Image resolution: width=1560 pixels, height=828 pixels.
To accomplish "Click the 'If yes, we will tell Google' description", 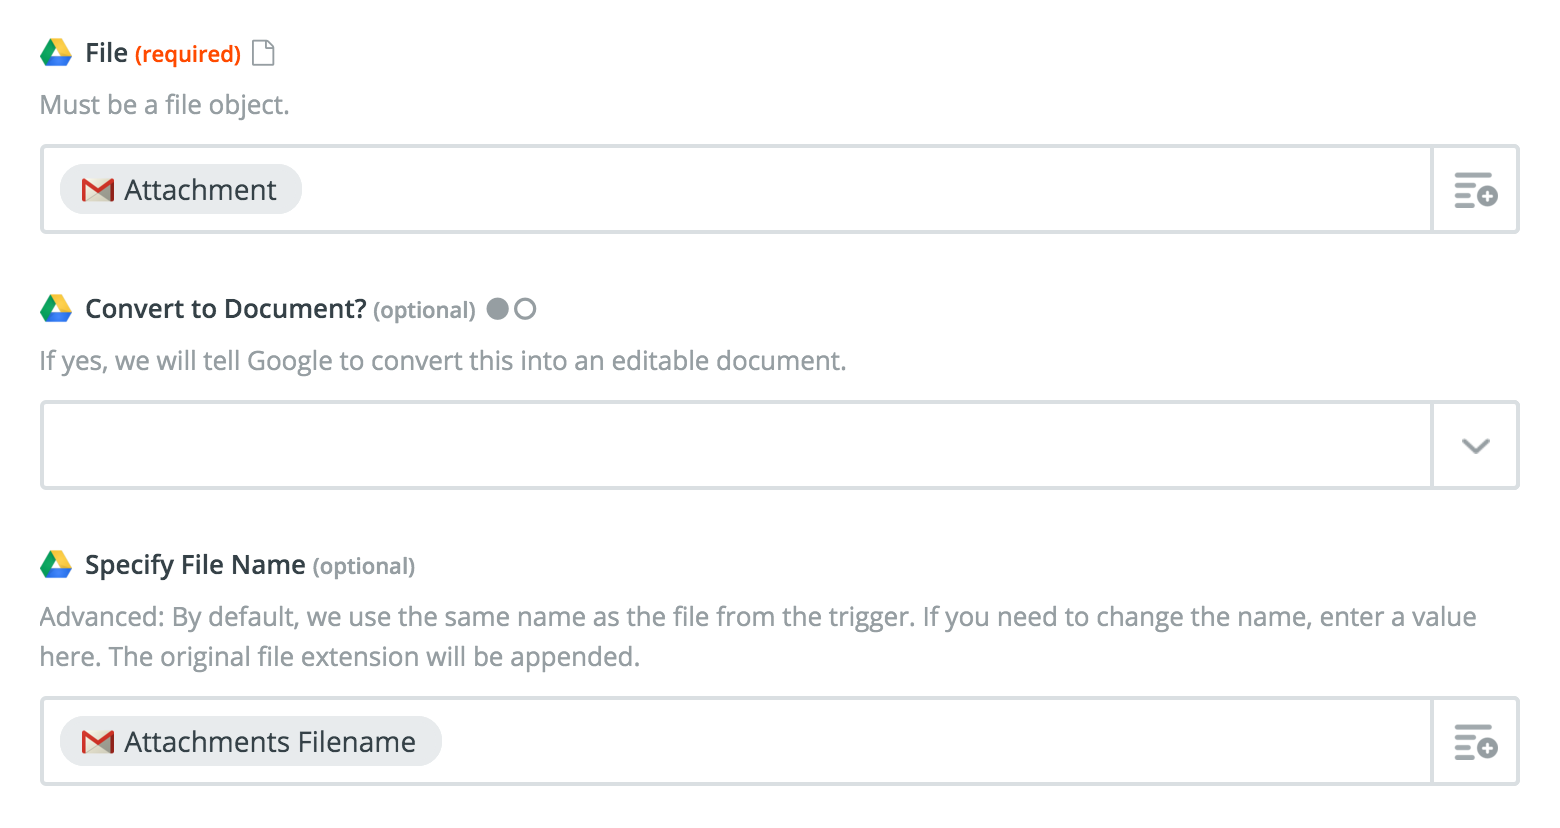I will 443,361.
